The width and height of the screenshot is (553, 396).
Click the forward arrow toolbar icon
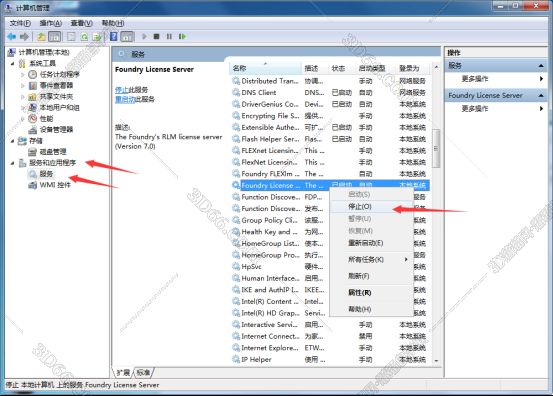(x=24, y=37)
